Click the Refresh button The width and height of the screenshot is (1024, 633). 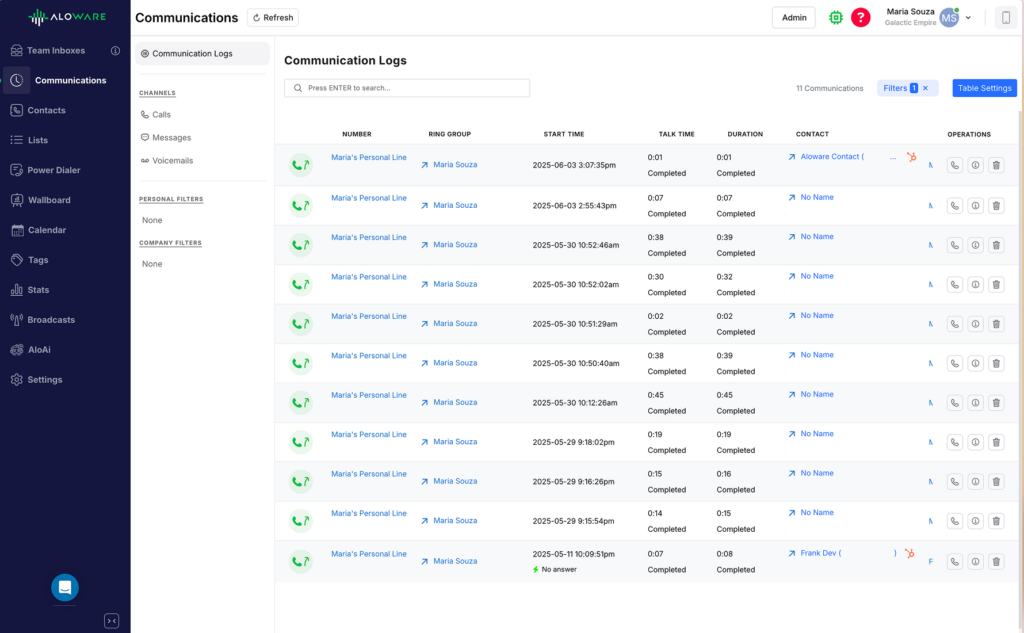[x=273, y=18]
